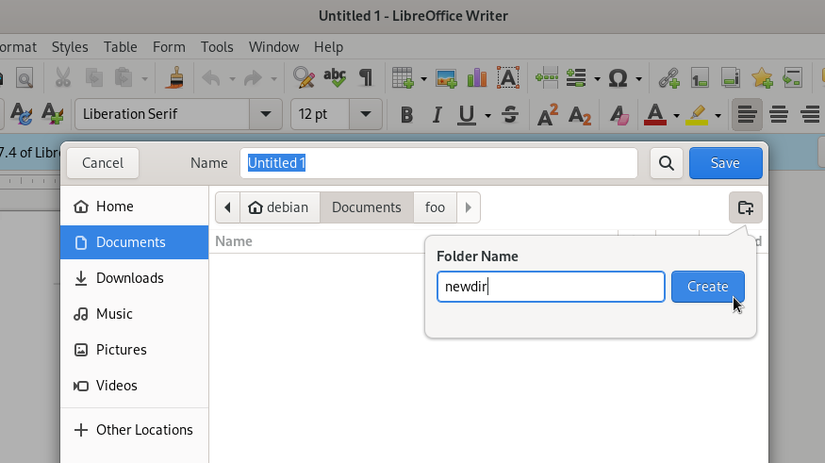Insert cross-reference icon
Viewport: 825px width, 463px height.
click(792, 78)
